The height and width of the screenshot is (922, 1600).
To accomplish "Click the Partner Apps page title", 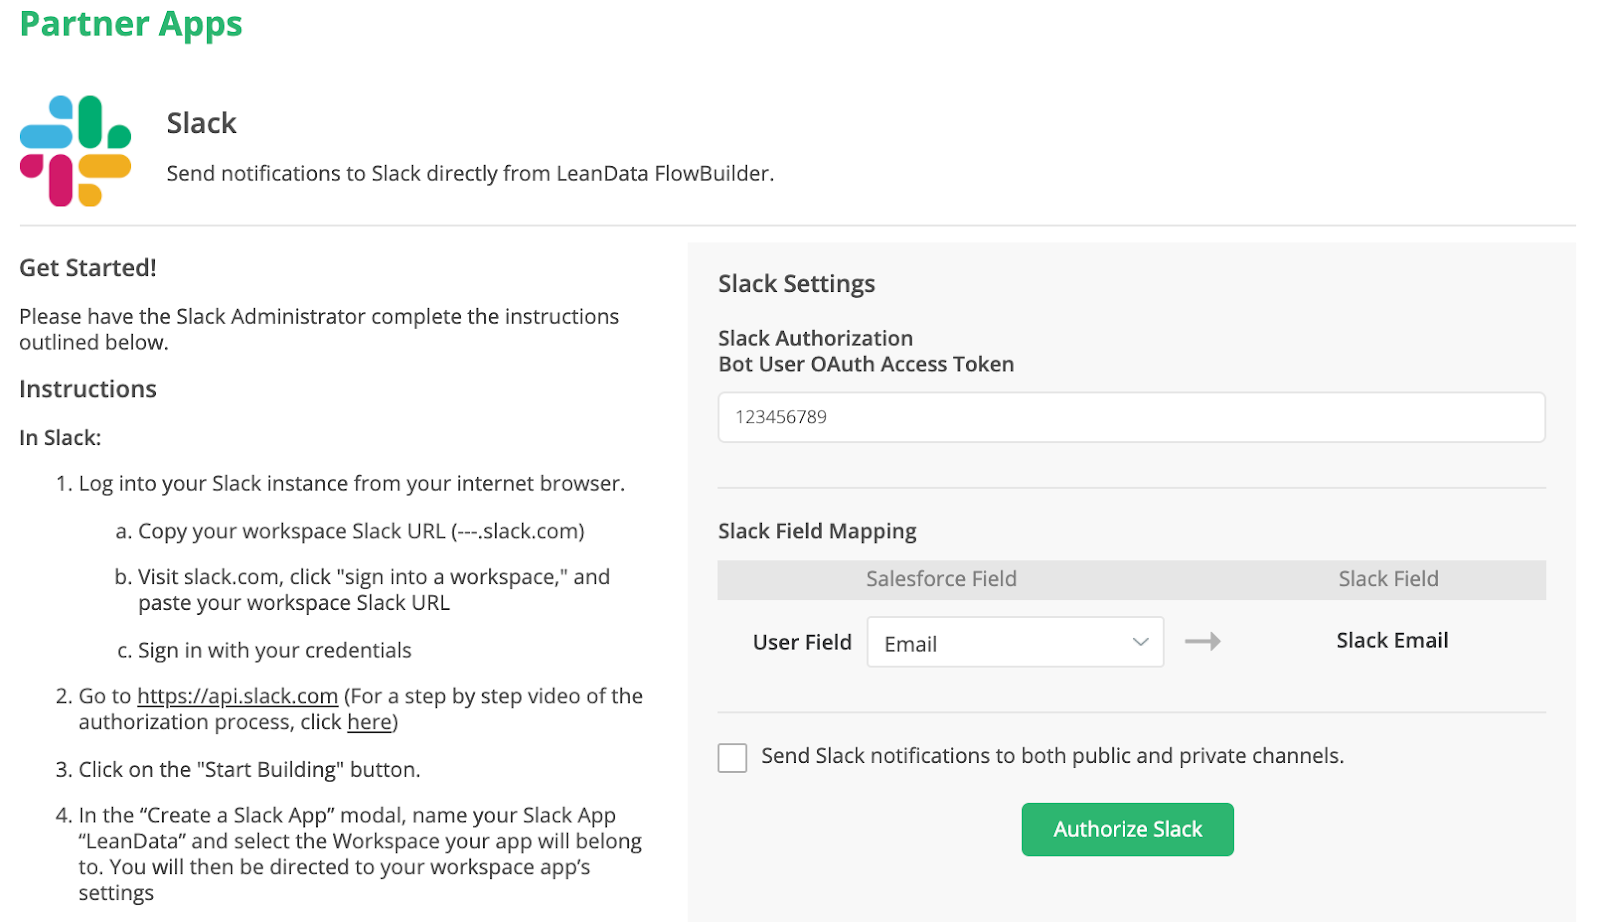I will click(x=130, y=23).
